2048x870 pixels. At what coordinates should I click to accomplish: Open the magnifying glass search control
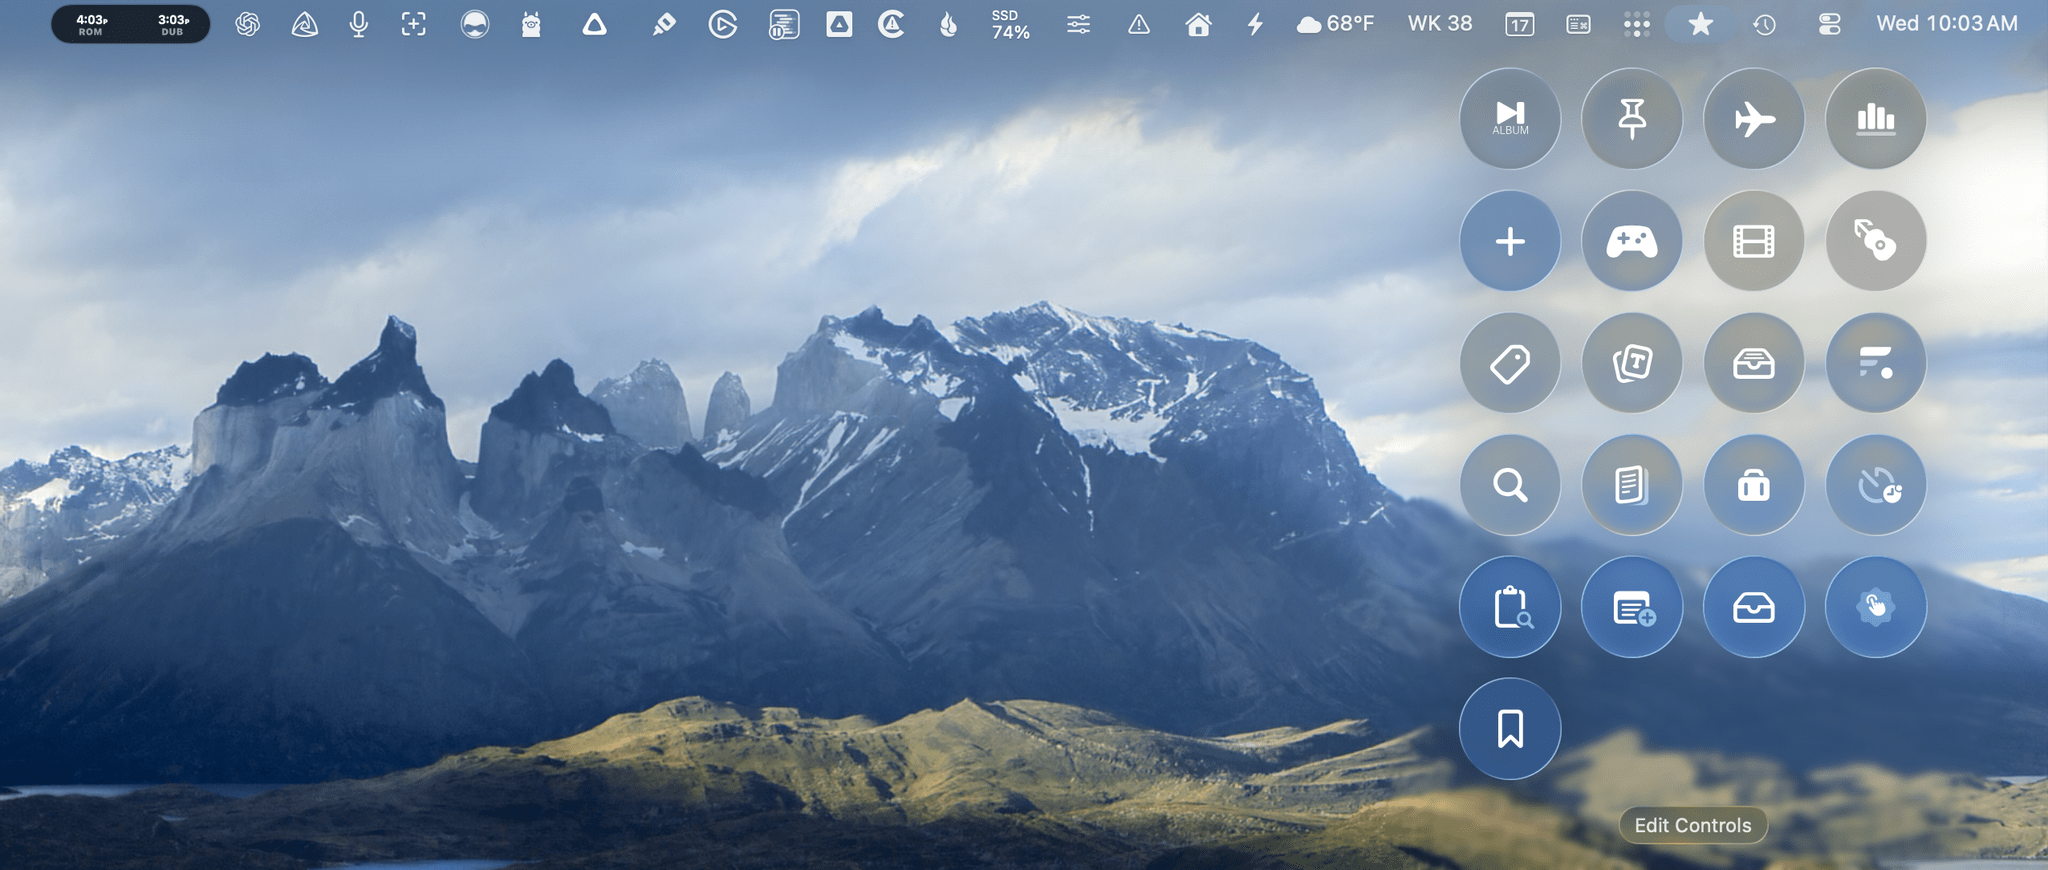point(1509,485)
